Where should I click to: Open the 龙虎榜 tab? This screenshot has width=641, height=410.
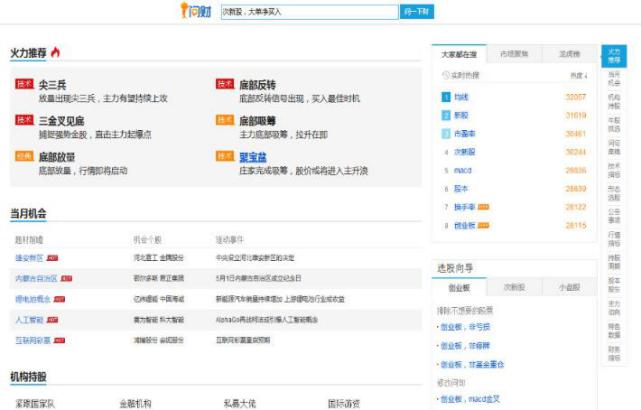click(569, 53)
